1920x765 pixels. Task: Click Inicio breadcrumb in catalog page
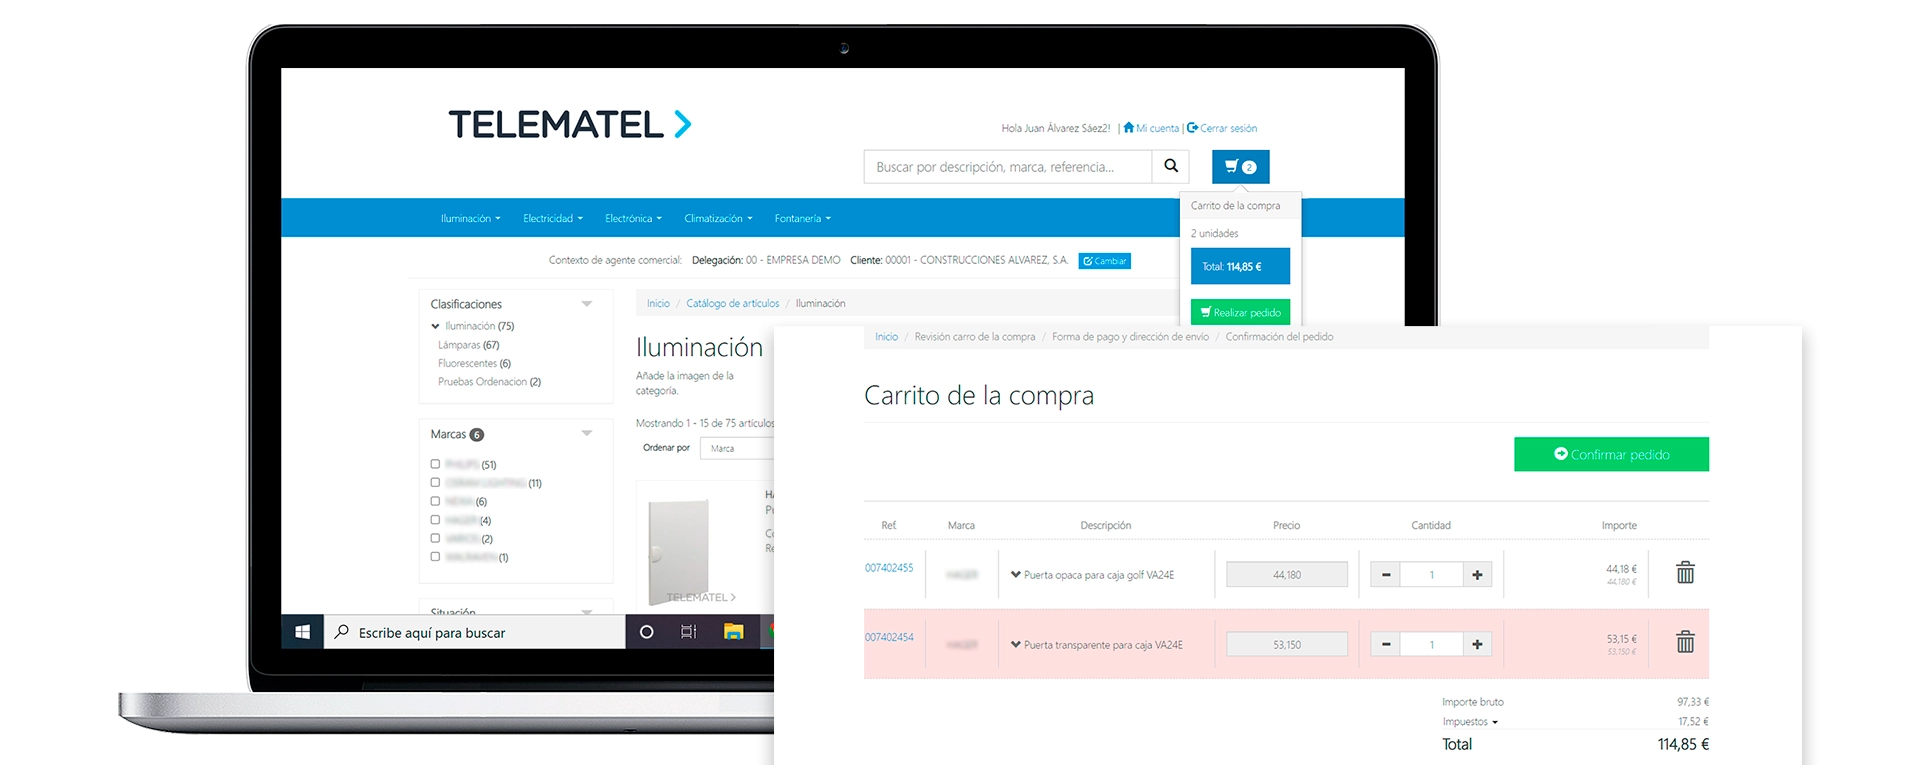coord(658,303)
